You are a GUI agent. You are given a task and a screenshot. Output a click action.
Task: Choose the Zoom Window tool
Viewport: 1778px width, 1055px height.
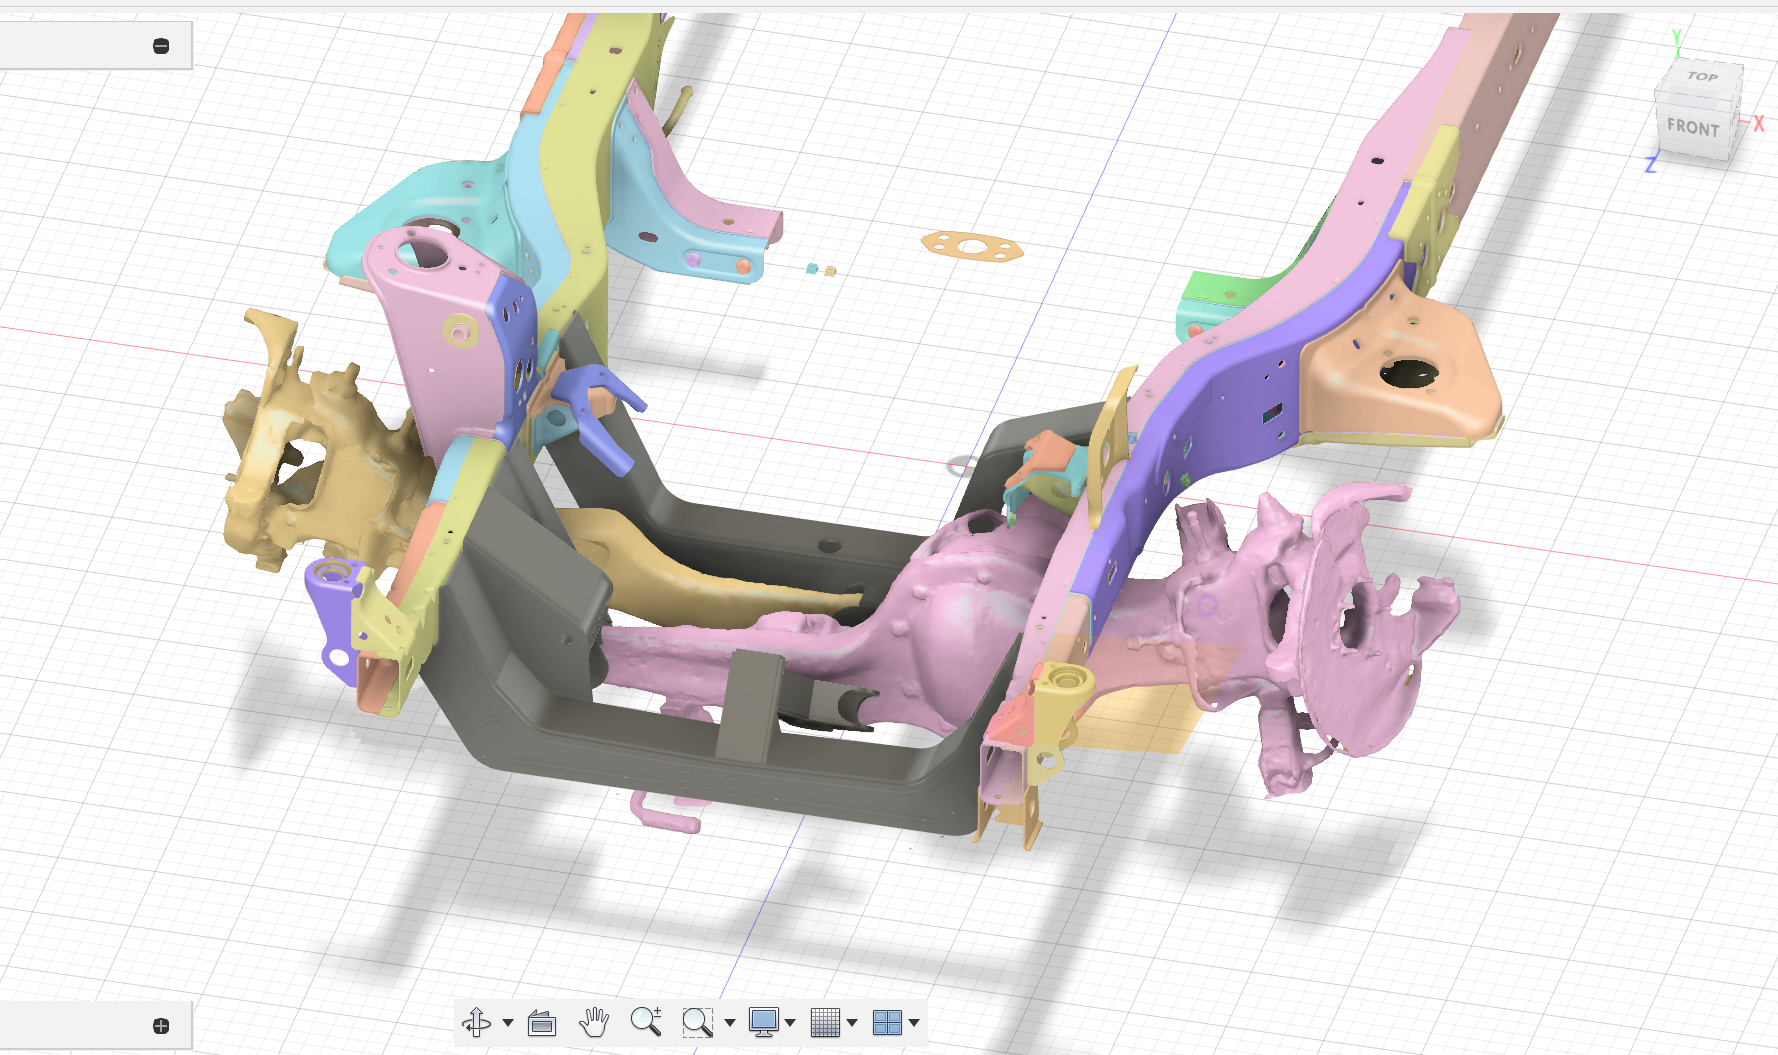[x=697, y=1022]
